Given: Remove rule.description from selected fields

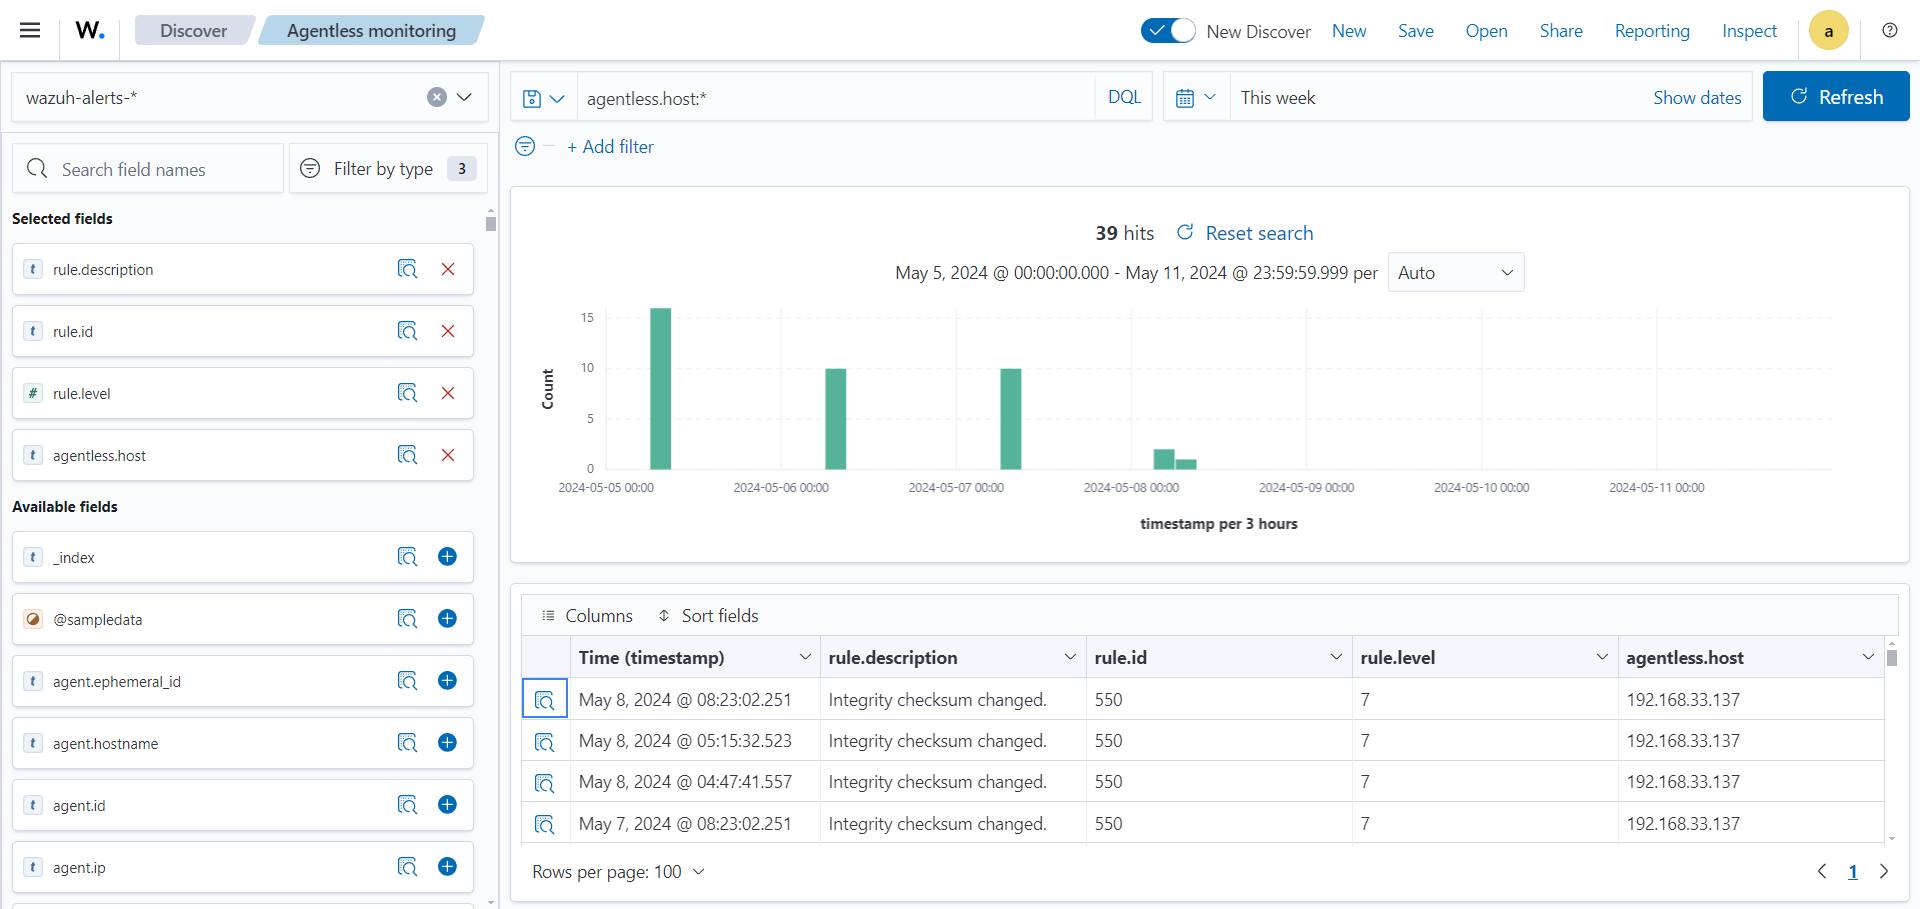Looking at the screenshot, I should [x=448, y=269].
